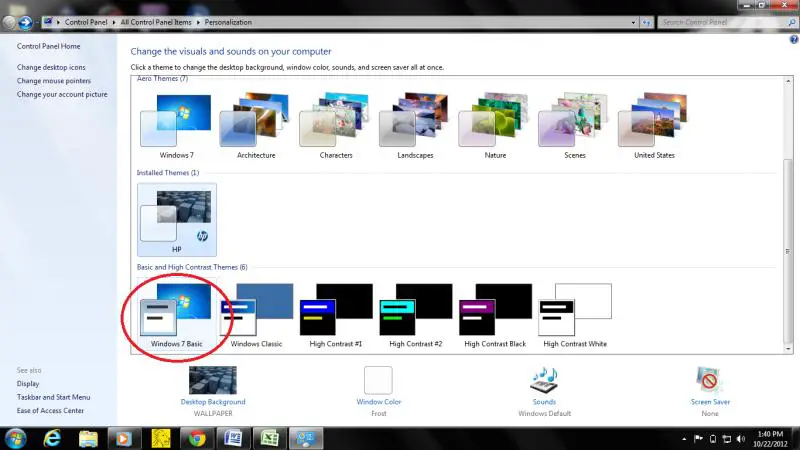Select the High Contrast White theme
Screen dimensions: 800x450
coord(574,315)
